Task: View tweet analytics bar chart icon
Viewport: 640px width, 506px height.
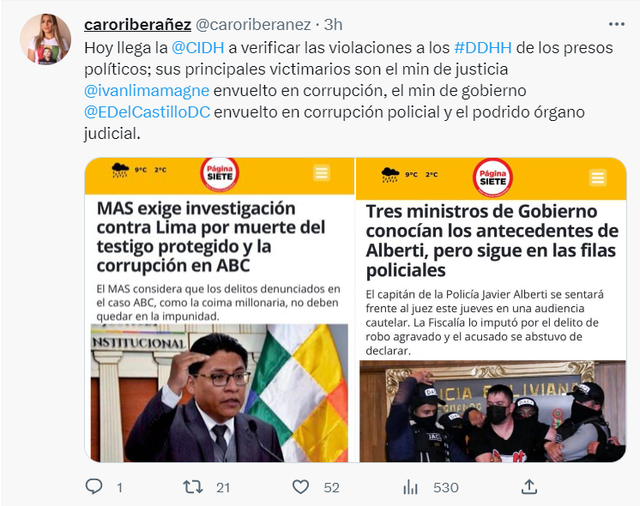Action: pyautogui.click(x=410, y=487)
